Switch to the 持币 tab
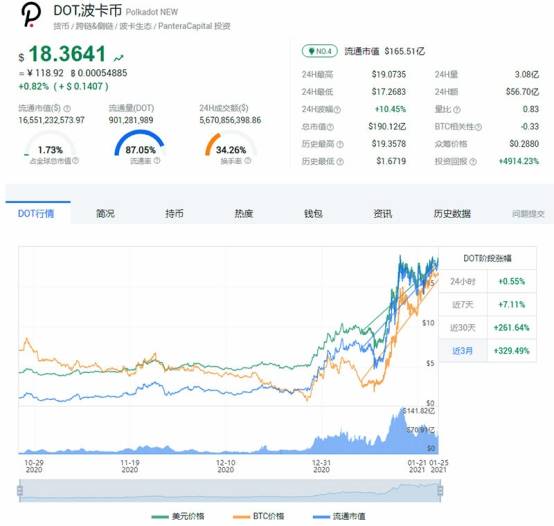The width and height of the screenshot is (554, 526). (x=175, y=213)
